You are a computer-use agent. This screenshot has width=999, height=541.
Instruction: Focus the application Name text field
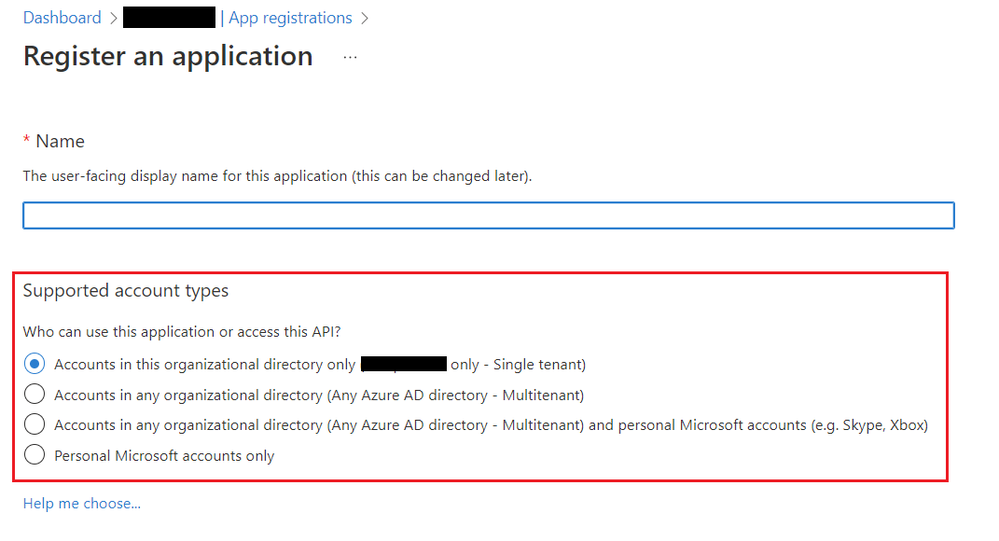488,216
